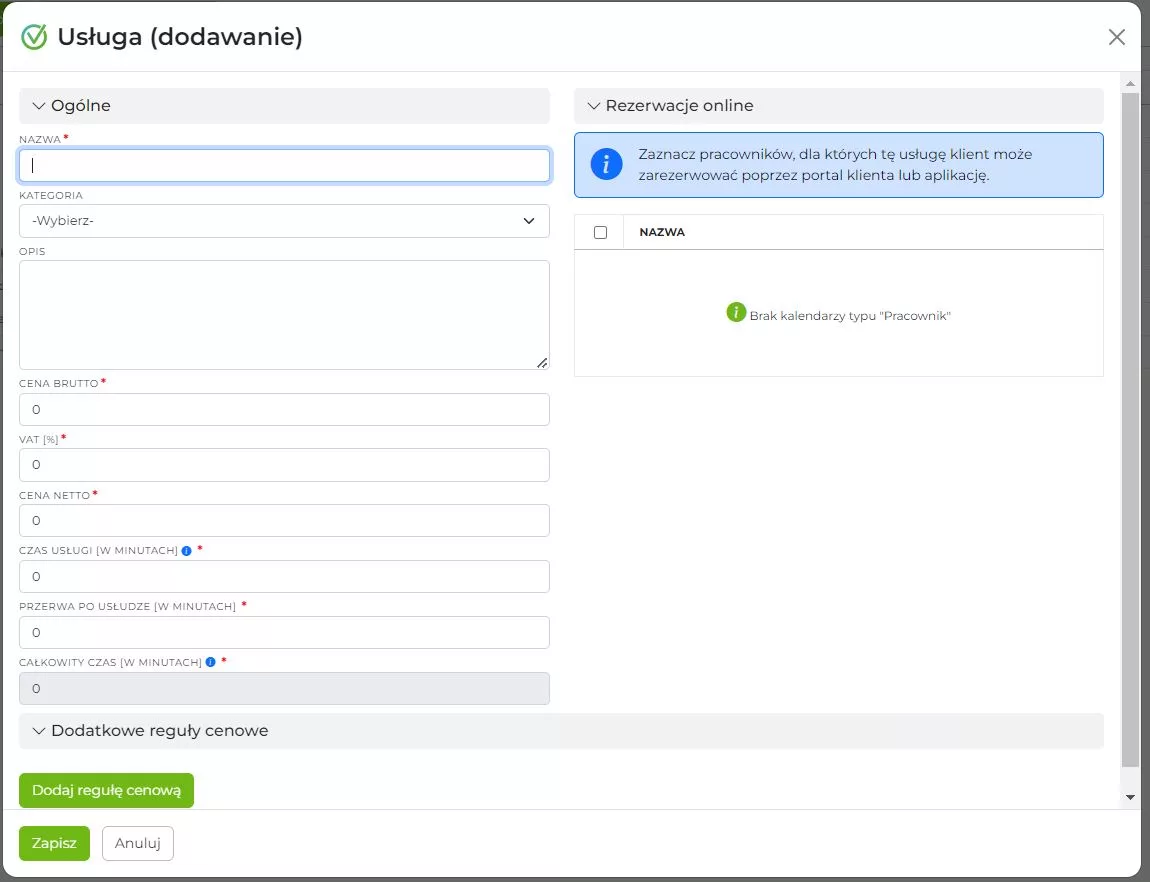Close the Usługa dialog with X
Image resolution: width=1150 pixels, height=882 pixels.
(x=1116, y=37)
